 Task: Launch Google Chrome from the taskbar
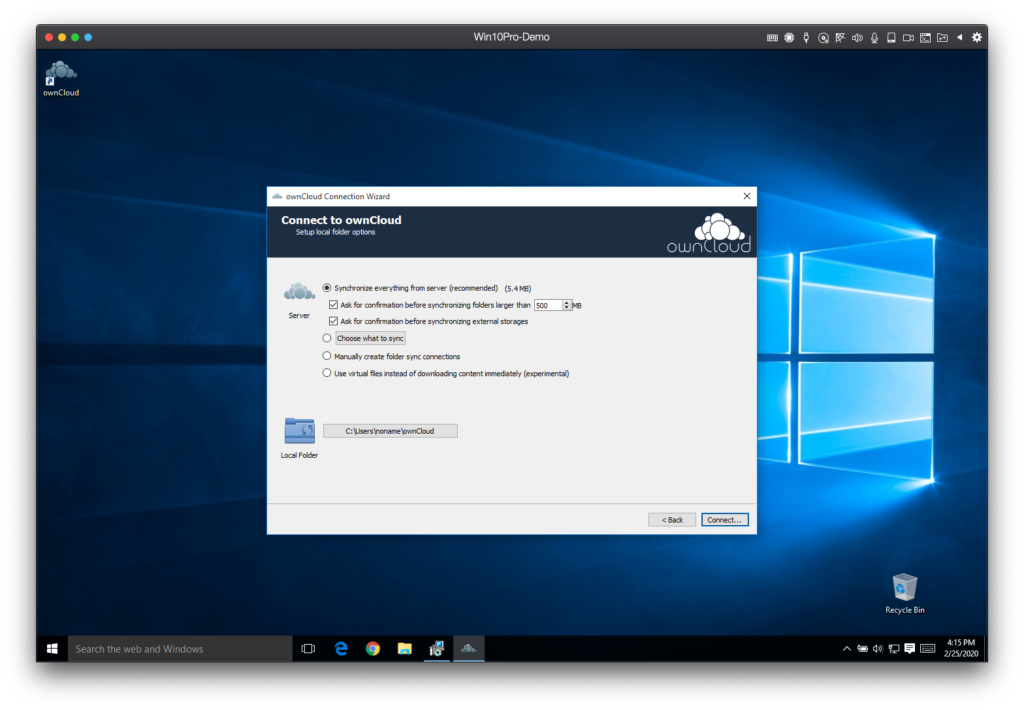coord(372,649)
